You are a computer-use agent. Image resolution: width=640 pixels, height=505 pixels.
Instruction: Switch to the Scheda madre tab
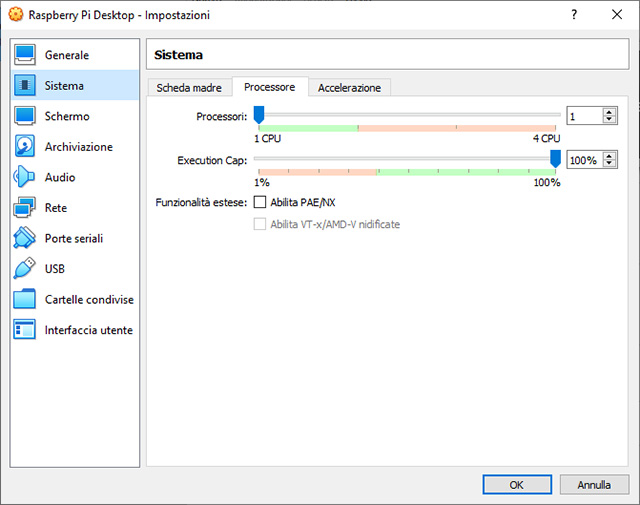189,88
